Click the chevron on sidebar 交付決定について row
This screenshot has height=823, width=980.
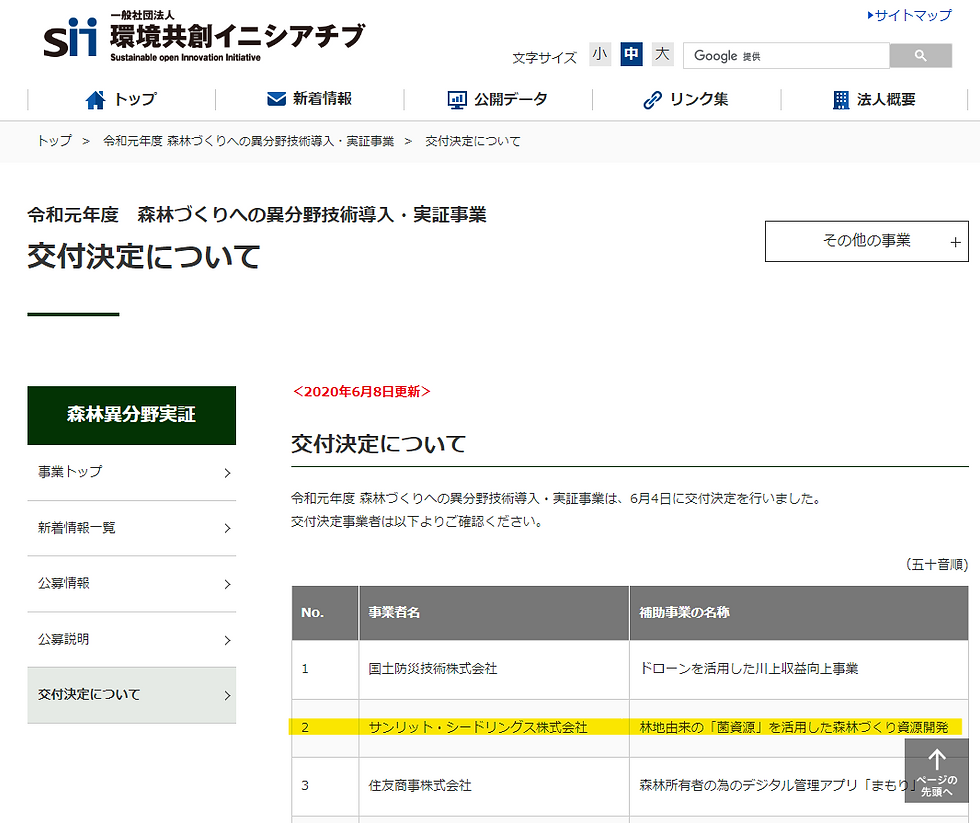[228, 696]
